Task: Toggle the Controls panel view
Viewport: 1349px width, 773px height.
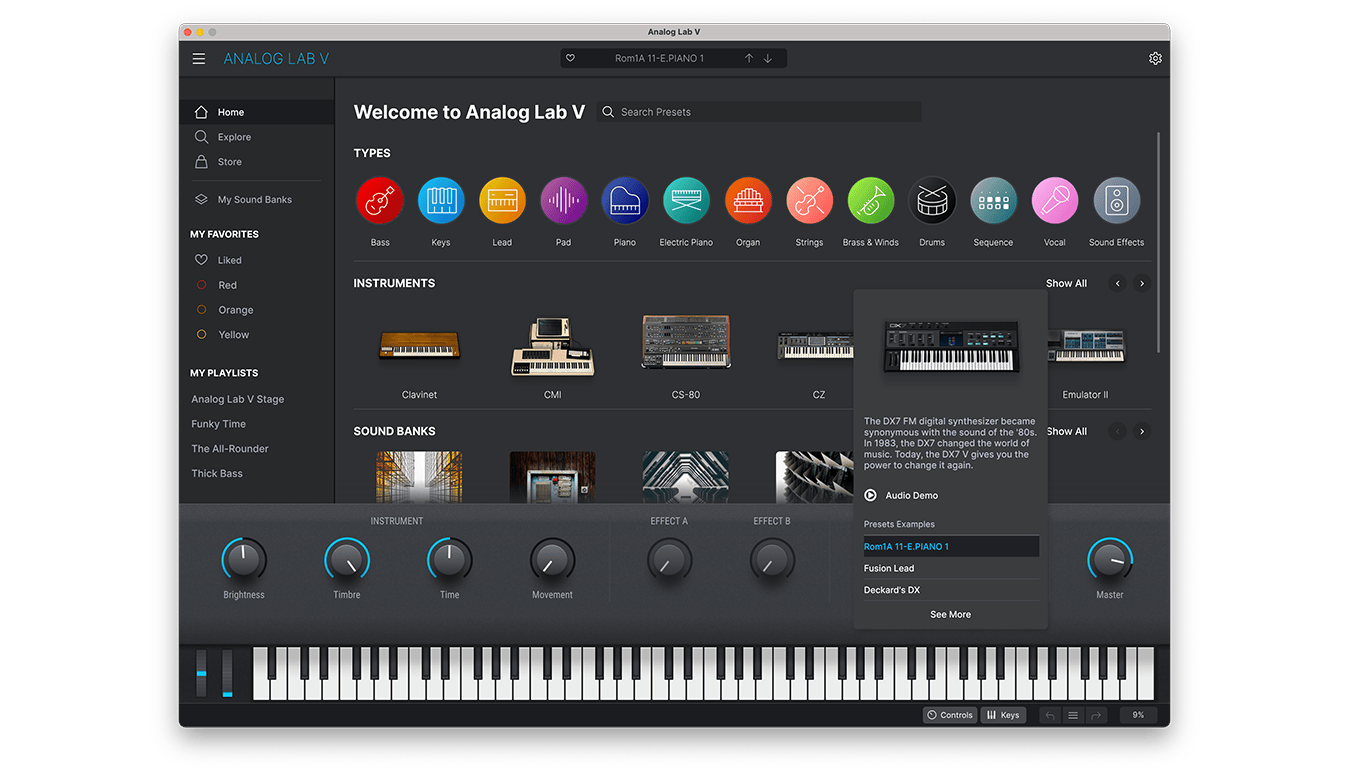Action: (949, 714)
